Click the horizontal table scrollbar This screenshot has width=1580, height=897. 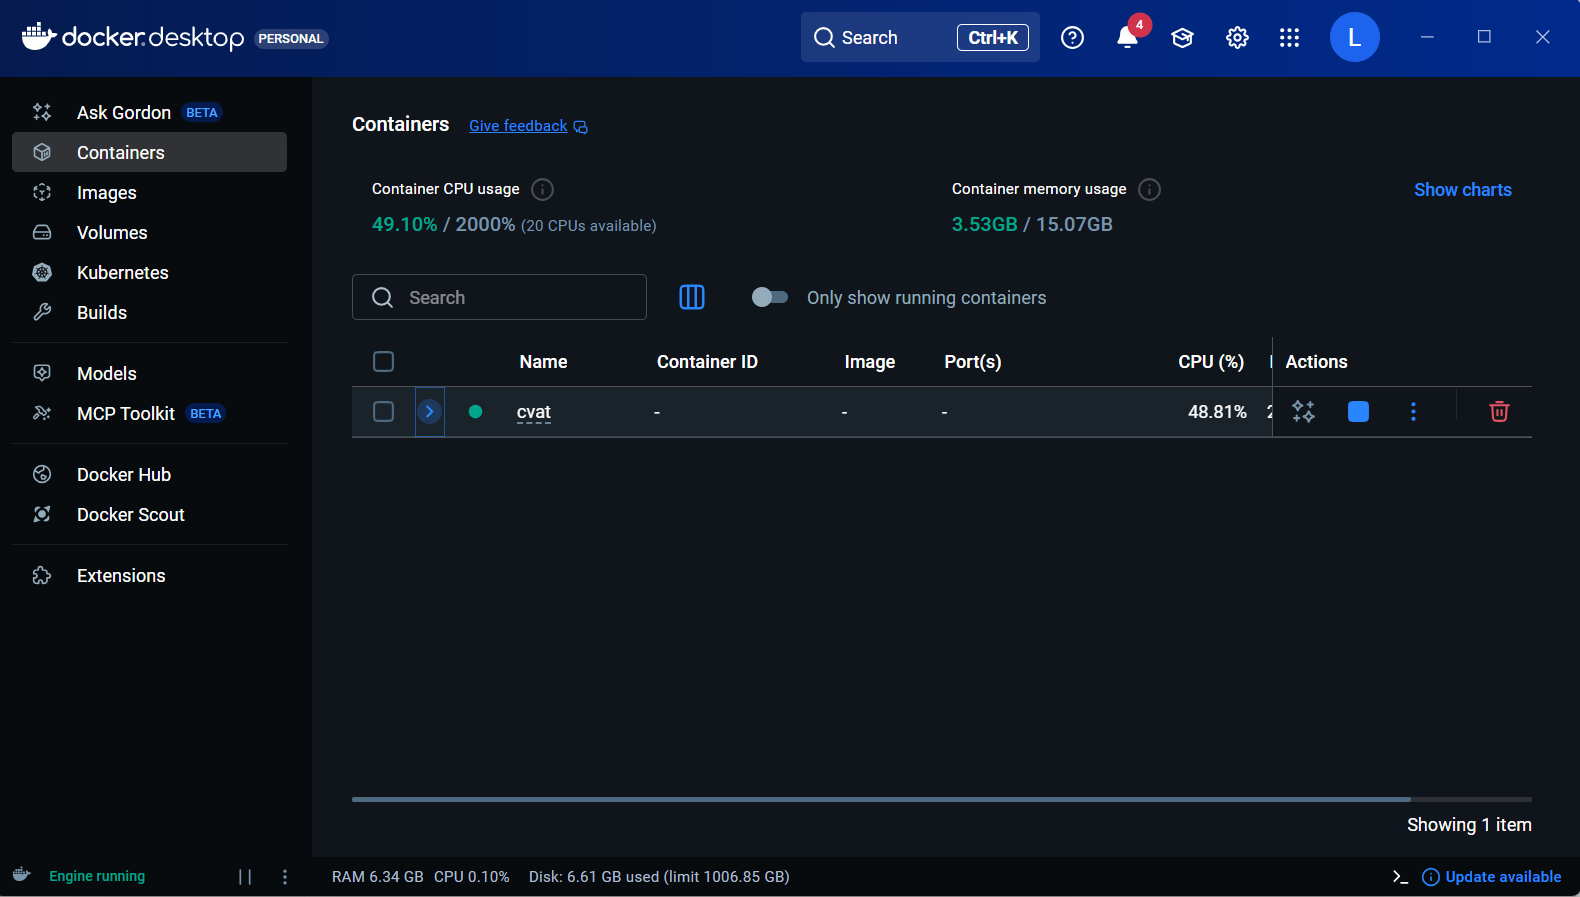click(x=881, y=799)
